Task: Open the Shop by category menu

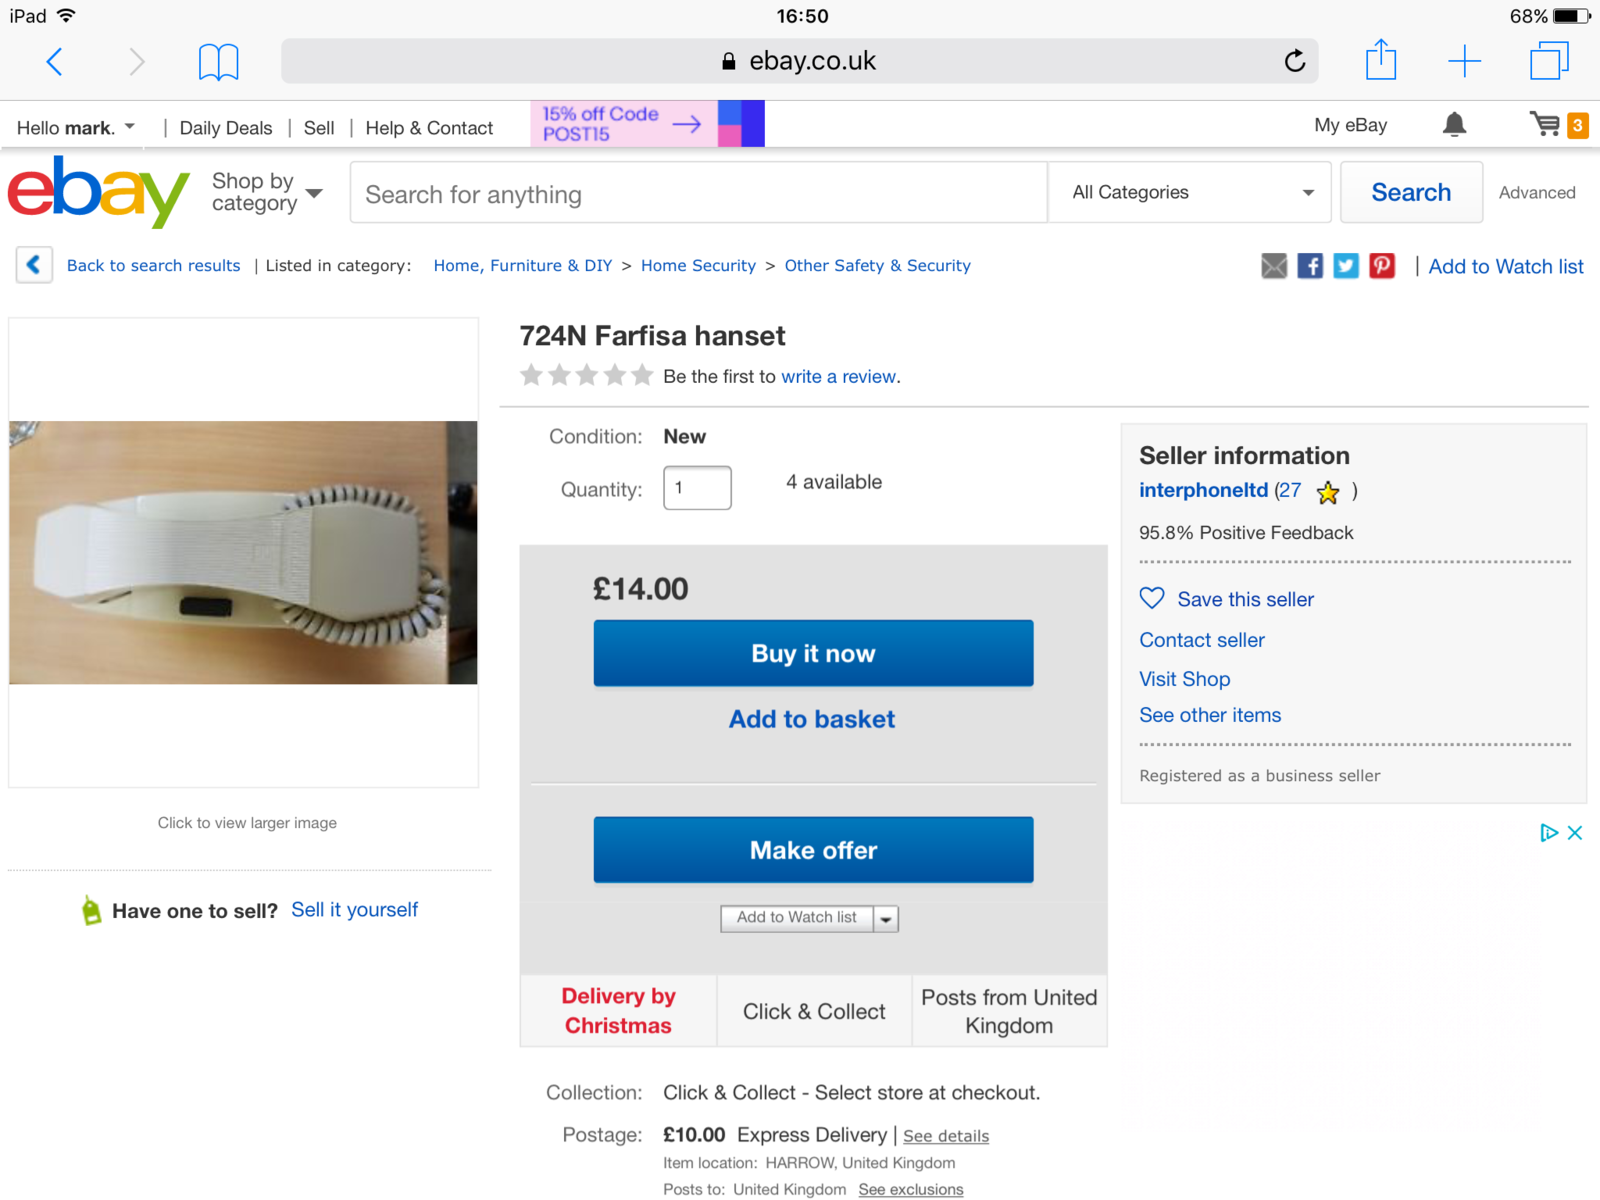Action: (266, 192)
